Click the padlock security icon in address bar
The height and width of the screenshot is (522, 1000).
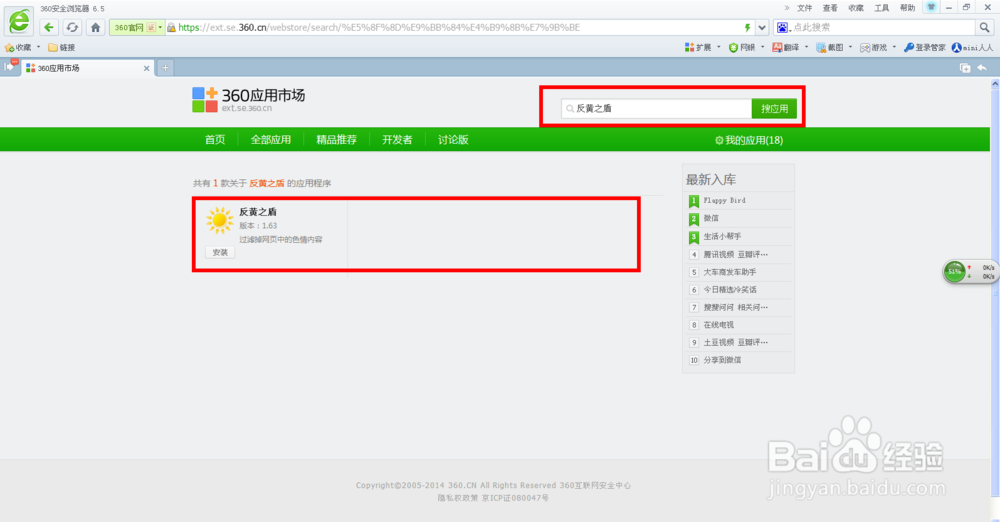click(171, 27)
